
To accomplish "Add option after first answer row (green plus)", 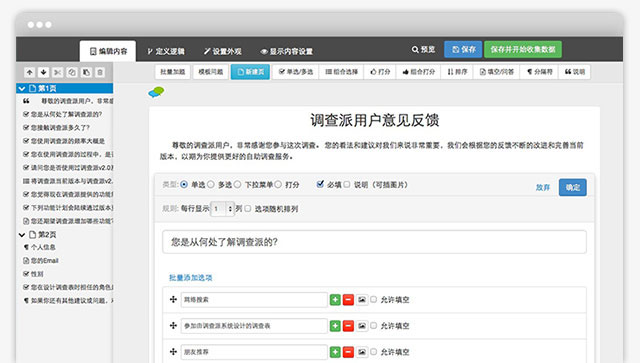I will tap(335, 300).
